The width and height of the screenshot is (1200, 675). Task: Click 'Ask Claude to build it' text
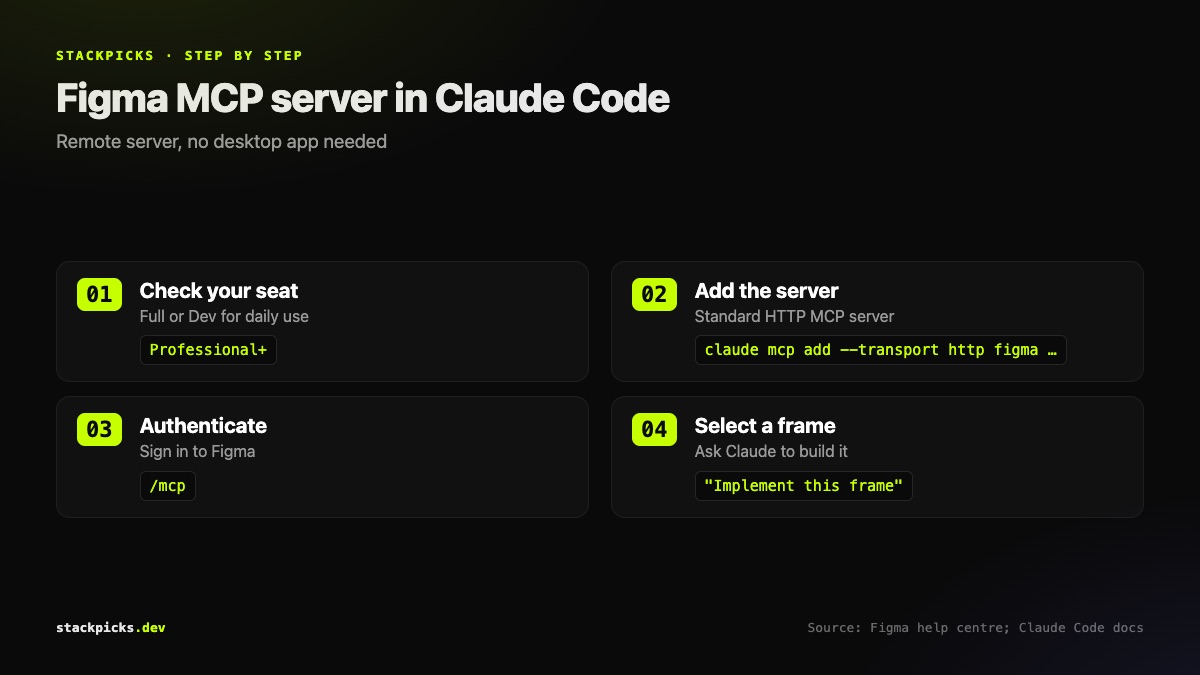tap(771, 451)
